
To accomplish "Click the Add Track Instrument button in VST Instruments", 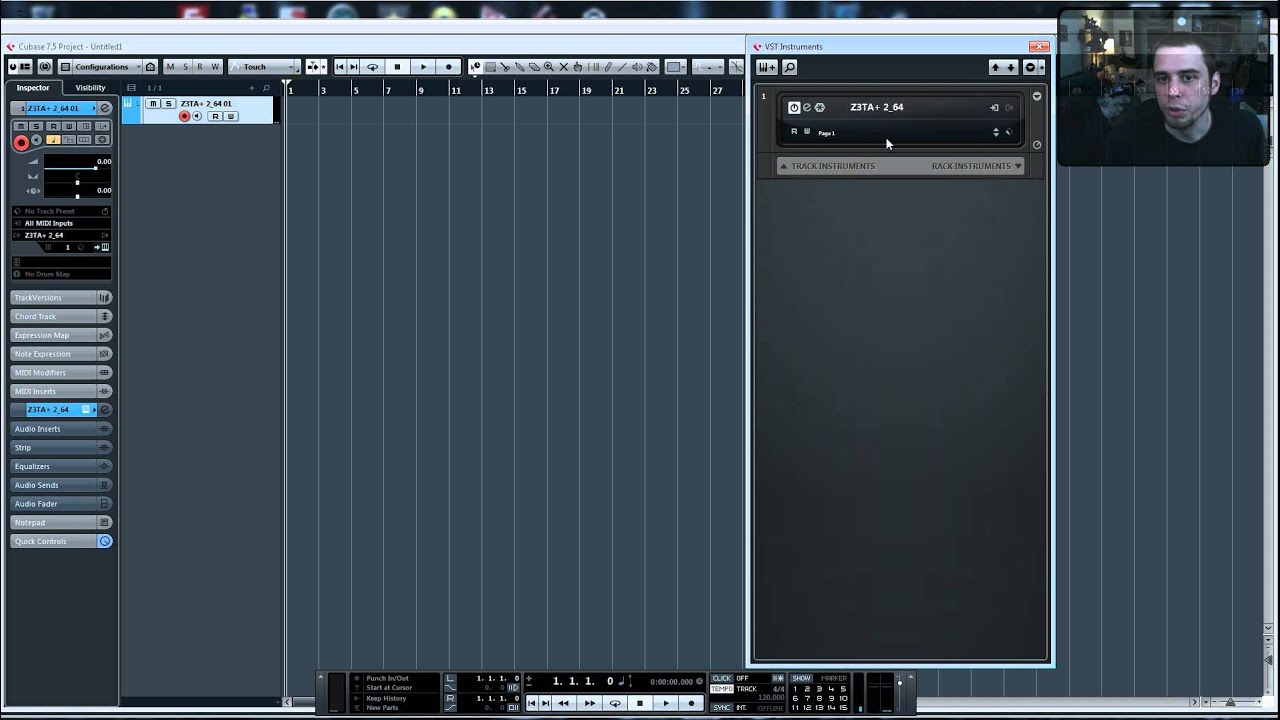I will coord(767,67).
